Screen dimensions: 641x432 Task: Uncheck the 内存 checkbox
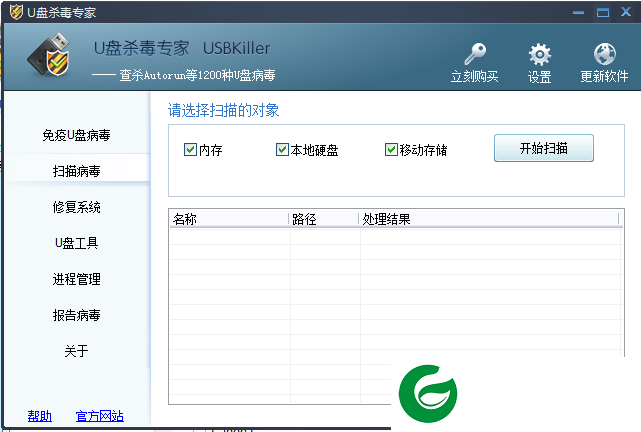click(x=190, y=150)
